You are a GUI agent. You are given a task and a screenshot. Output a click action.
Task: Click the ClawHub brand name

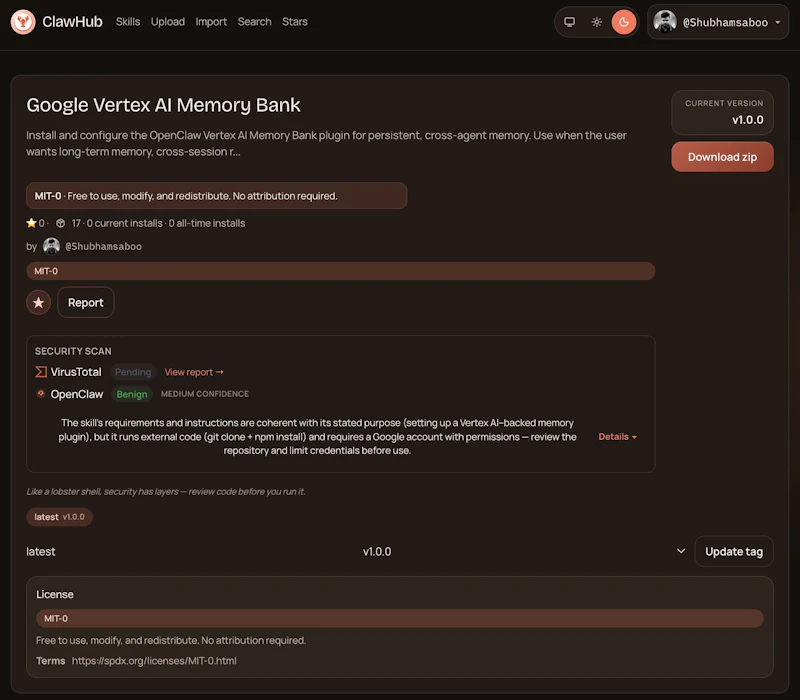[x=72, y=22]
